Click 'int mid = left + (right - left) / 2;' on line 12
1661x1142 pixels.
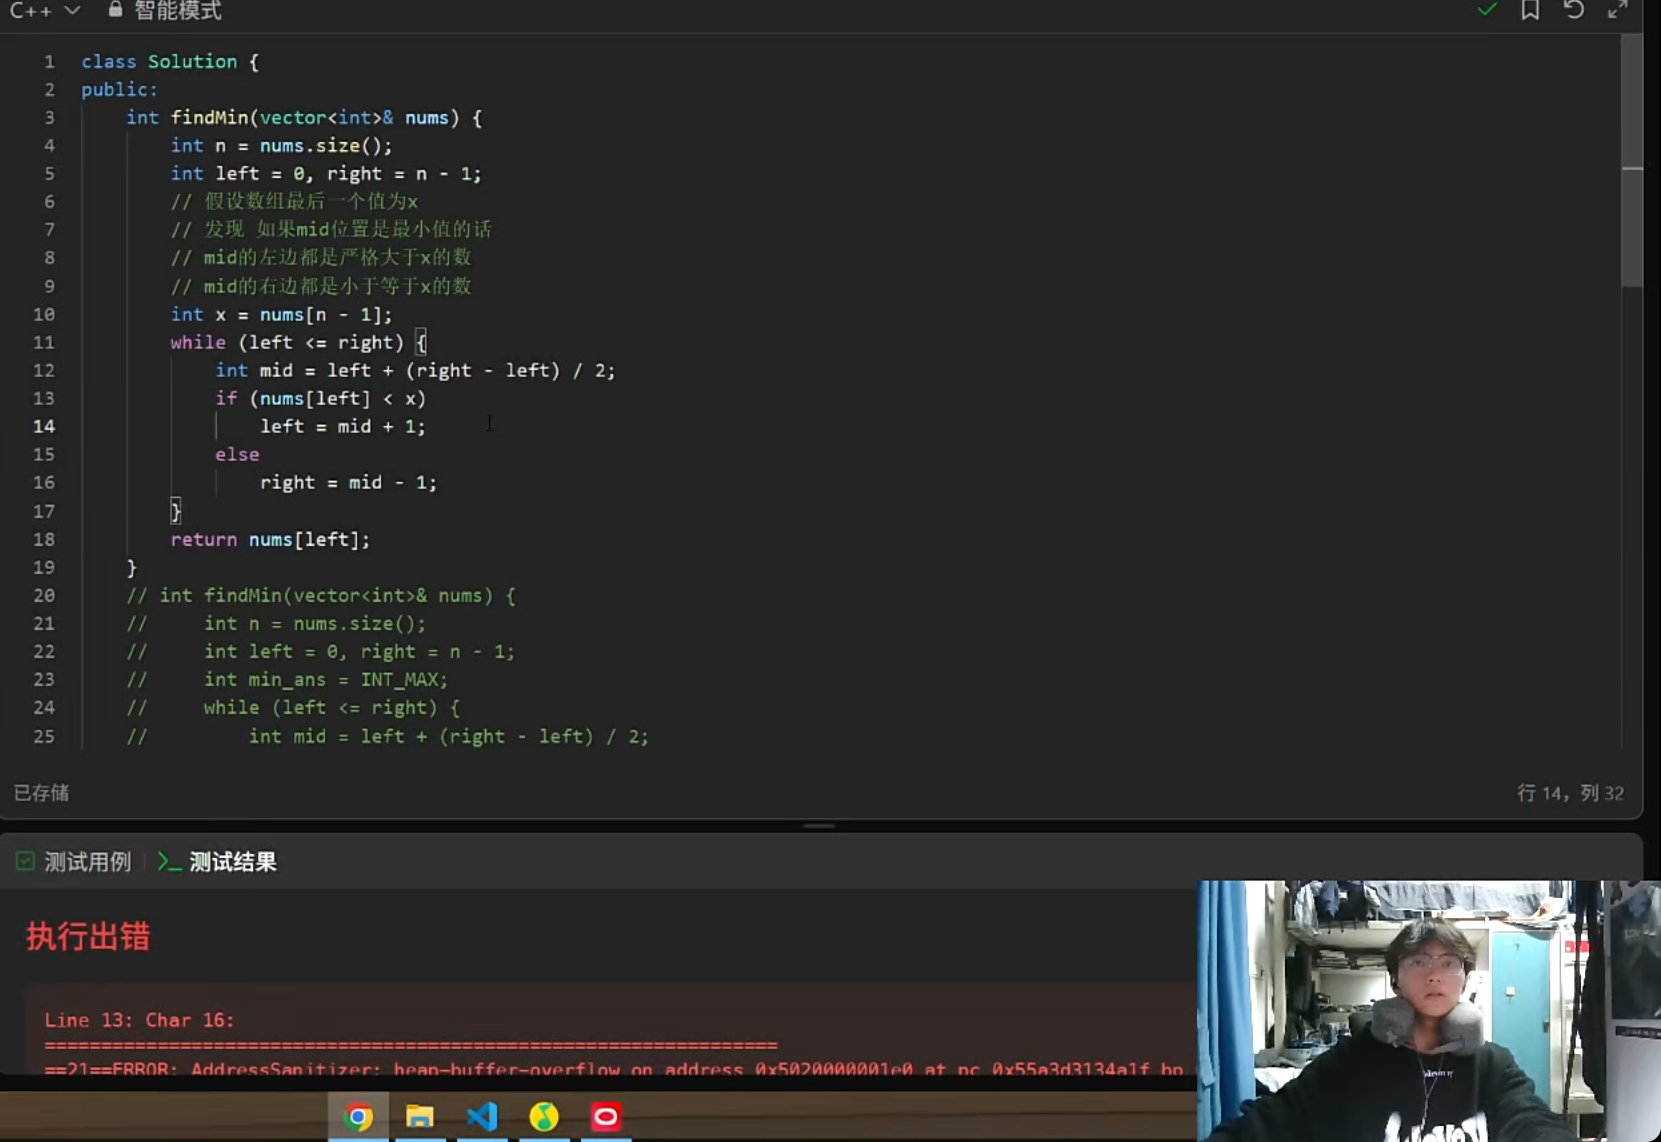coord(415,370)
